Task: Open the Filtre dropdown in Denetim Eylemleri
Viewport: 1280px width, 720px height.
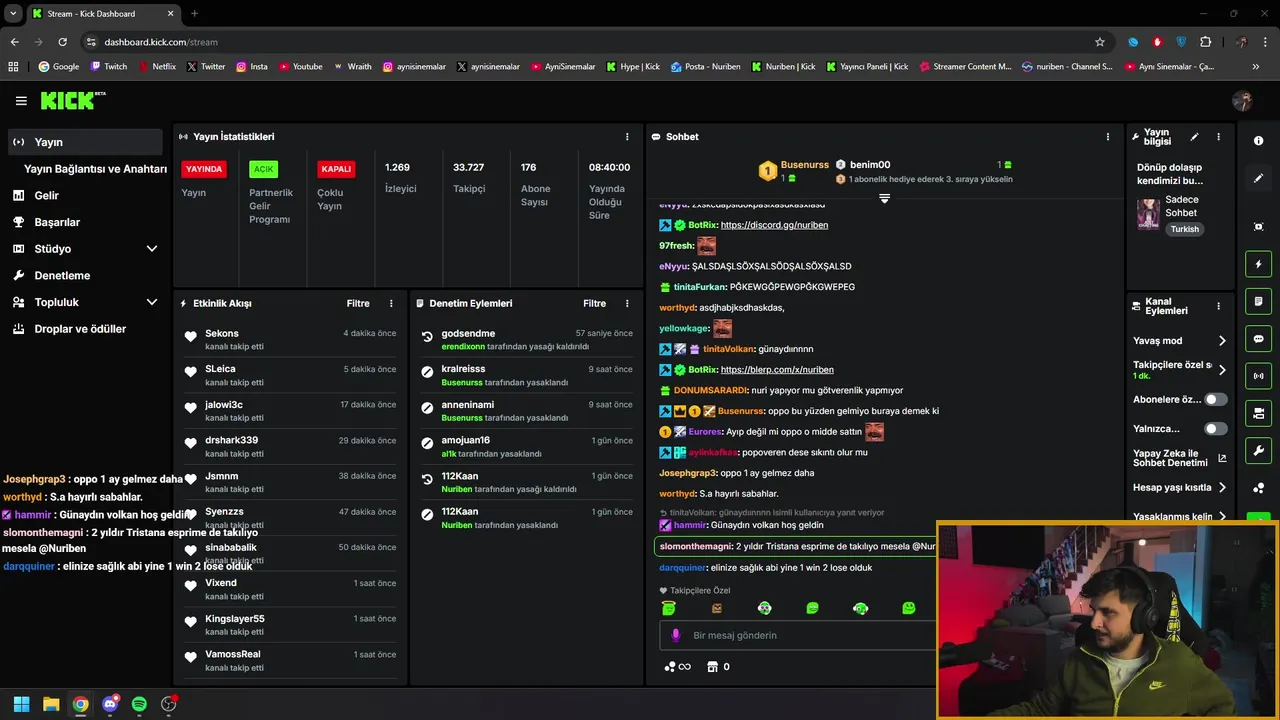Action: [x=594, y=303]
